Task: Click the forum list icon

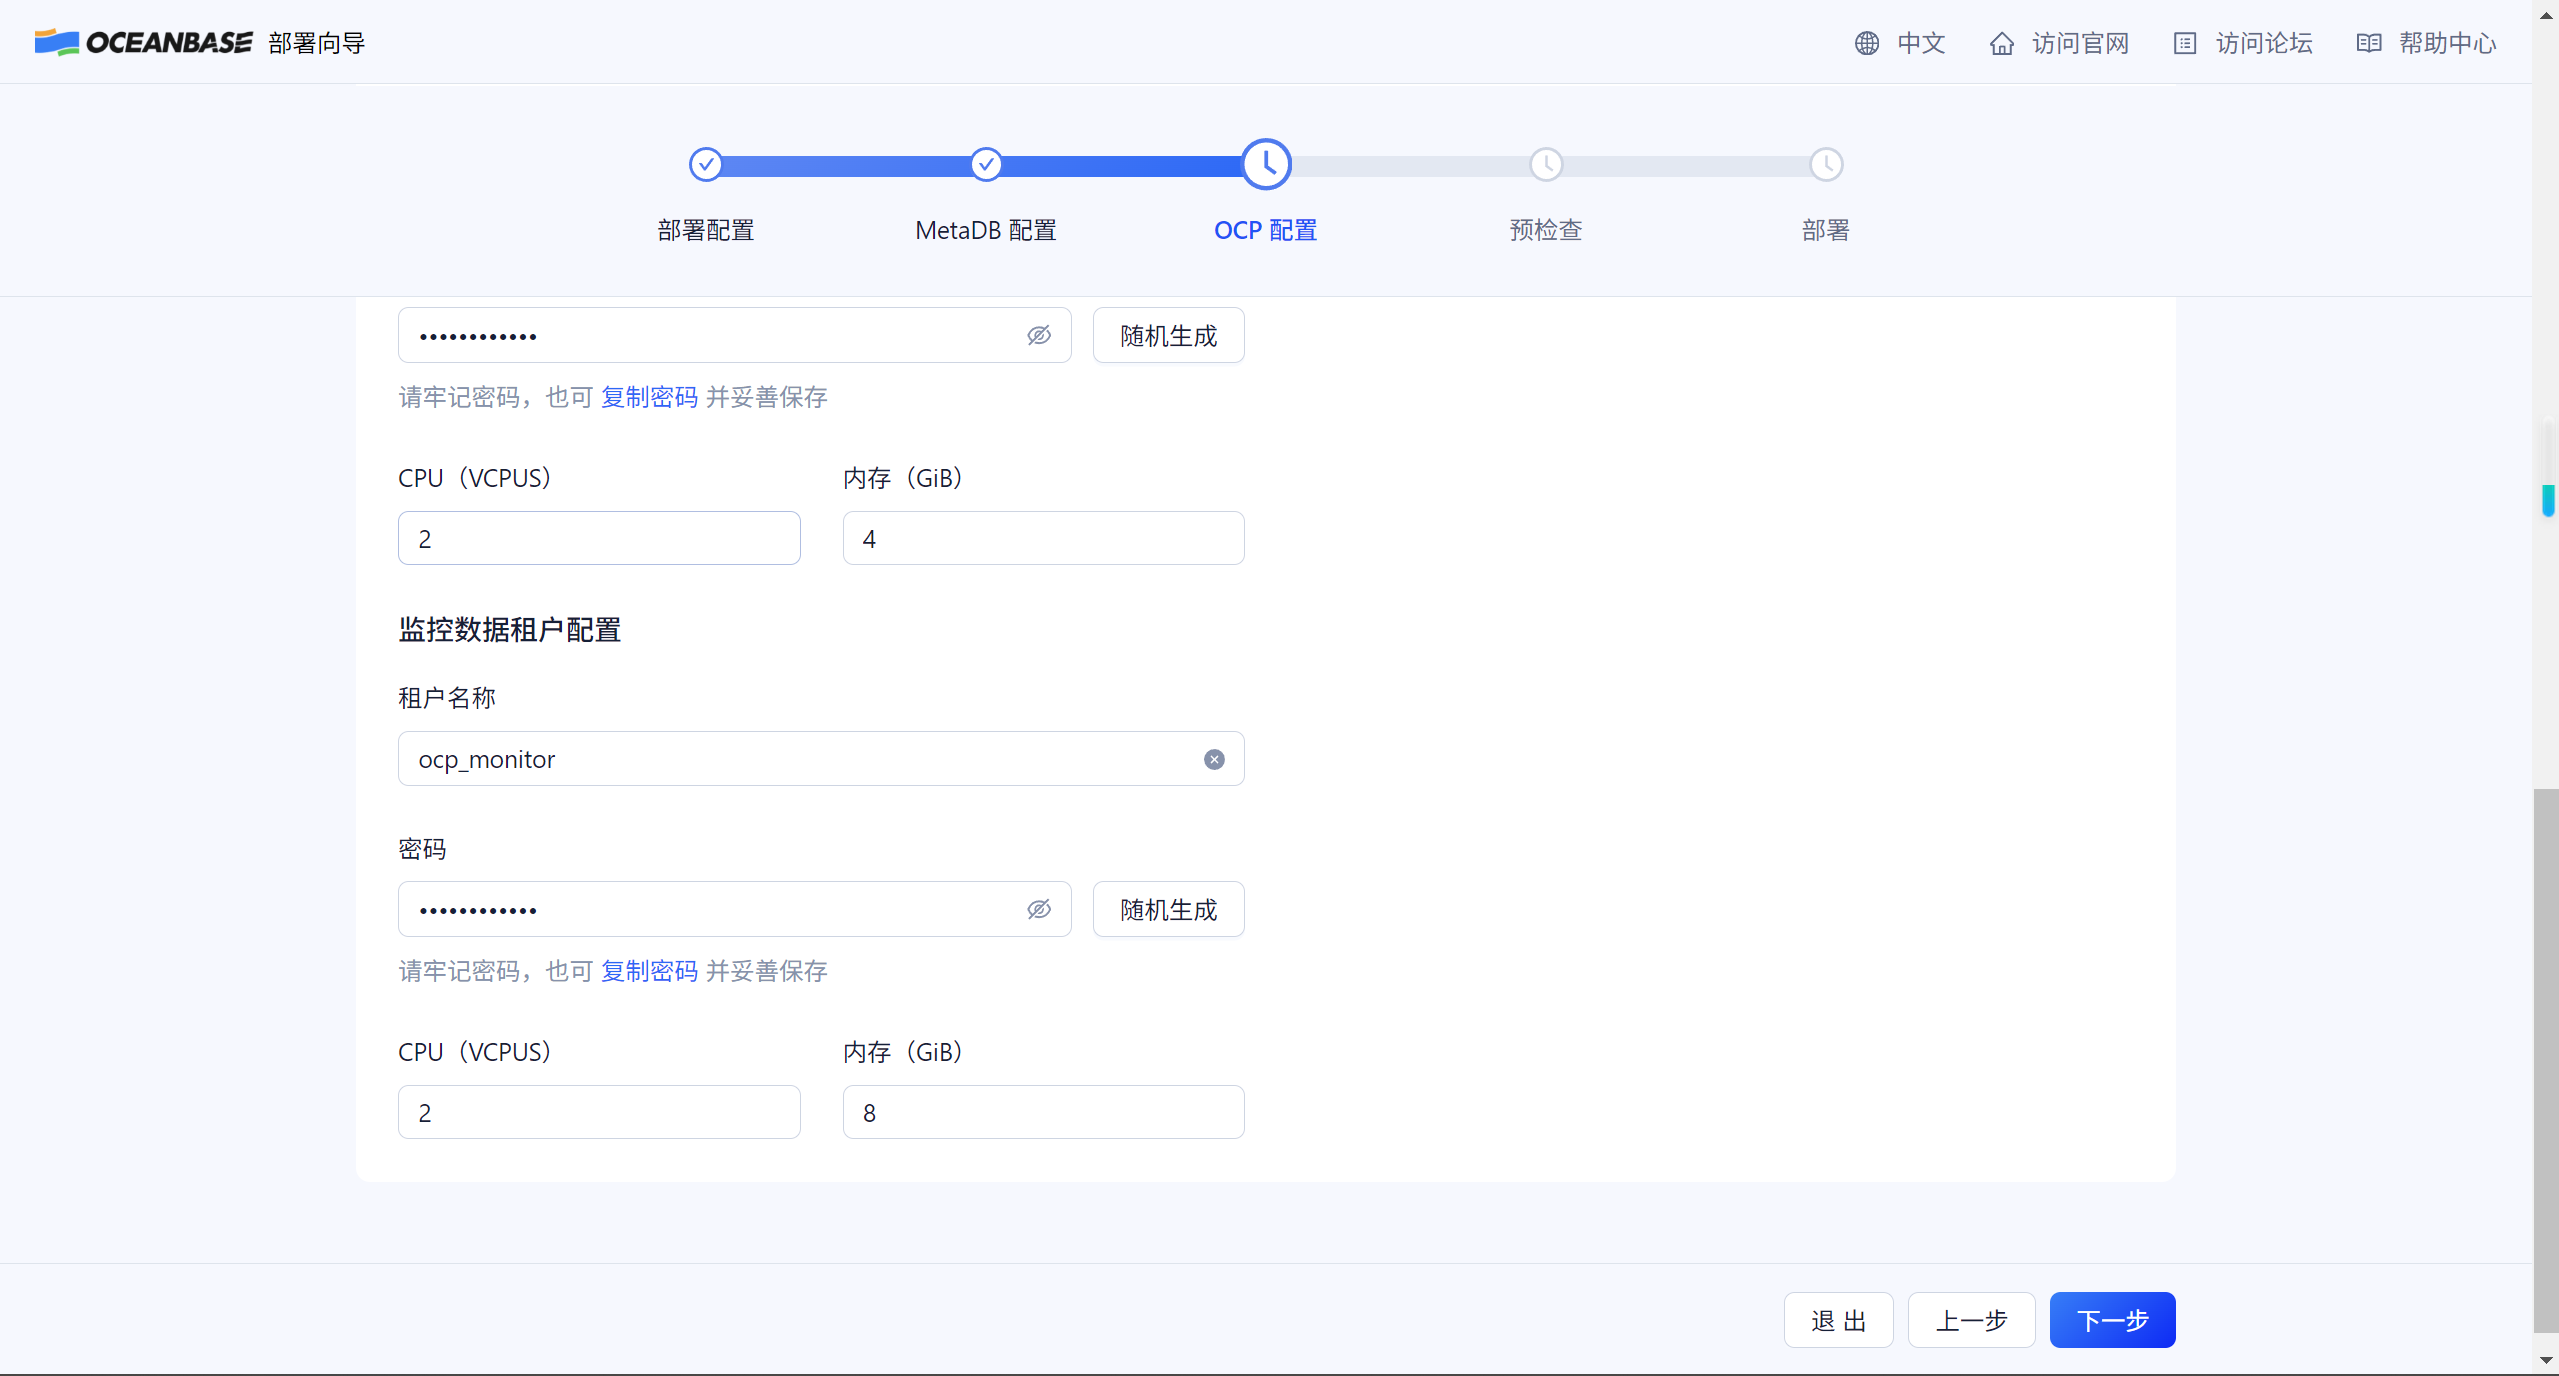Action: tap(2184, 43)
